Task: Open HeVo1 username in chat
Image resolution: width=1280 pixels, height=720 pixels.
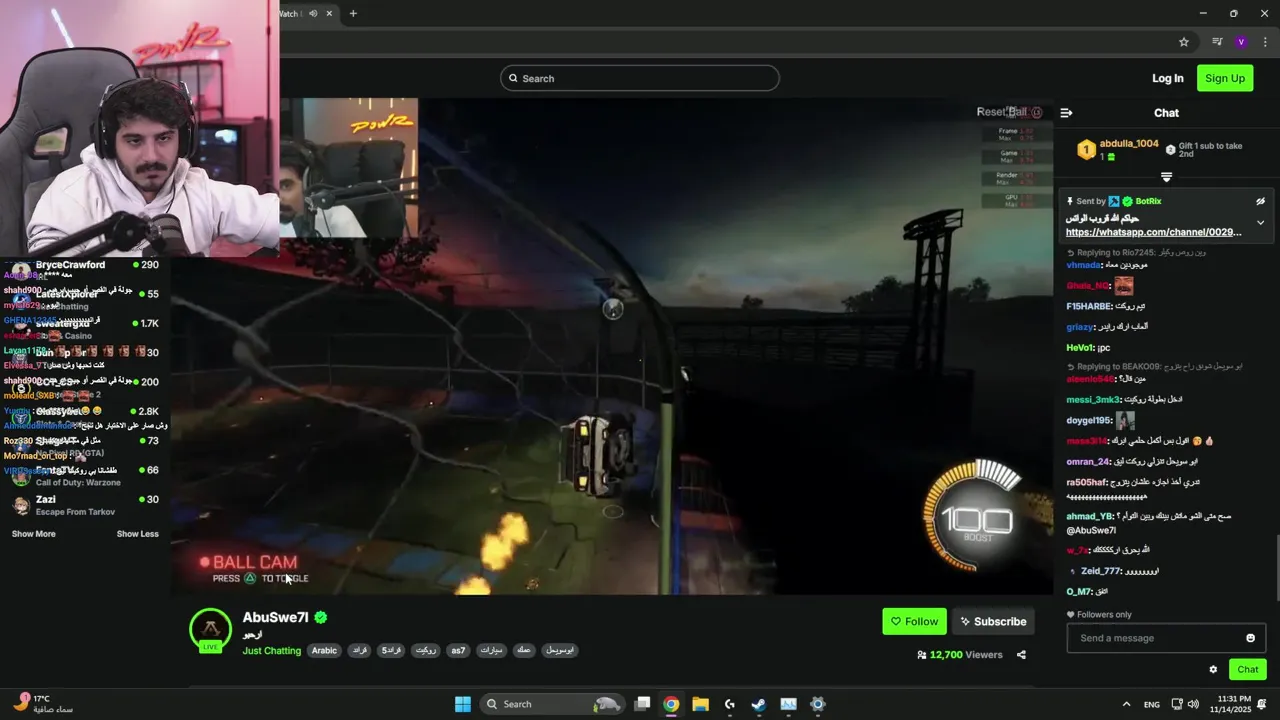Action: click(x=1079, y=348)
